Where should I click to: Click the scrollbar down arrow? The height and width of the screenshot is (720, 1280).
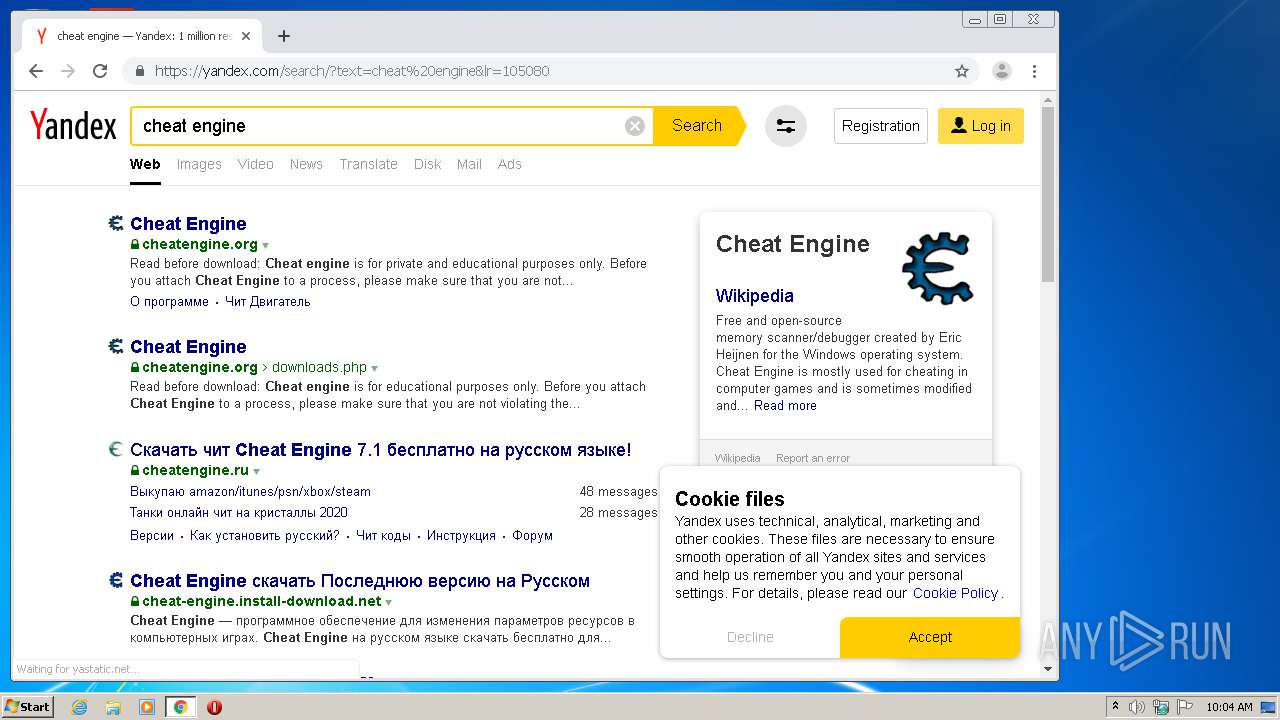click(x=1048, y=669)
